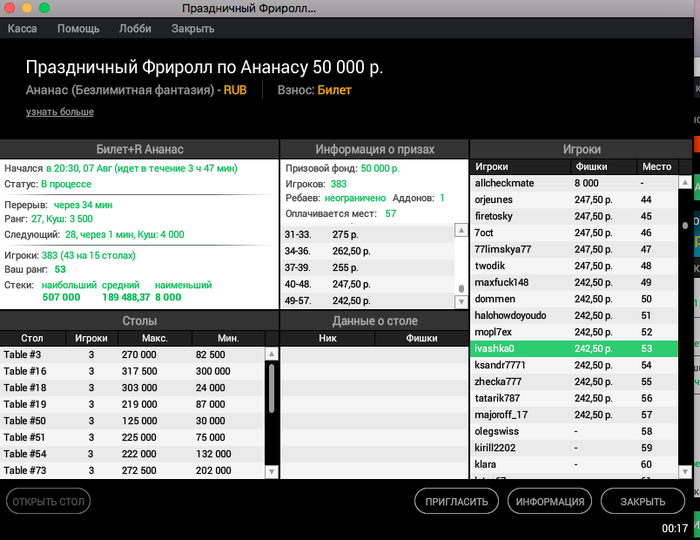Select player olegswiss
The height and width of the screenshot is (540, 700).
(x=574, y=431)
